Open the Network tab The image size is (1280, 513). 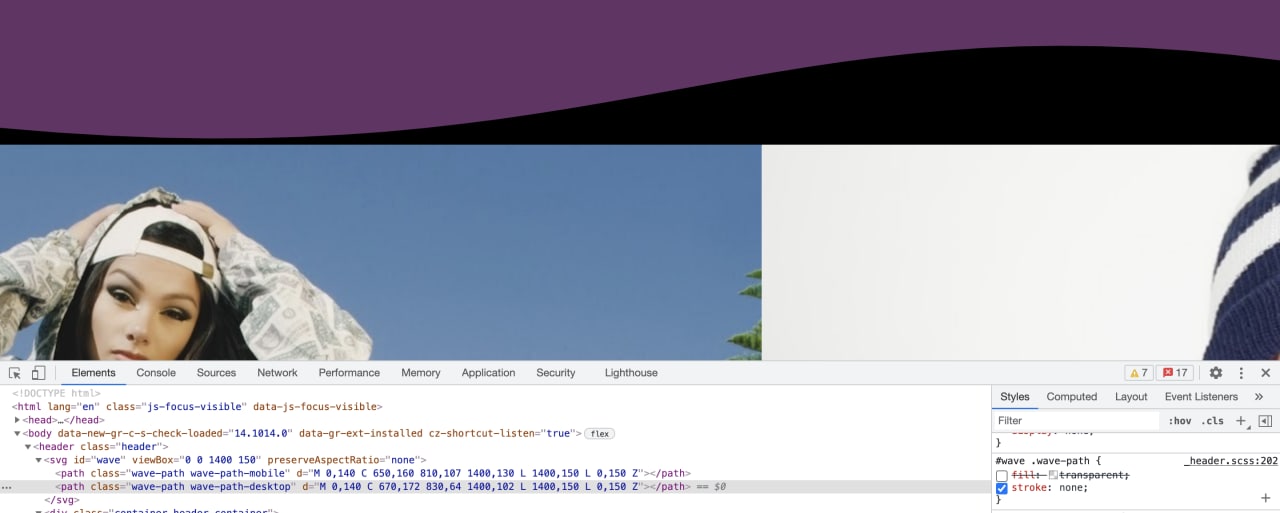coord(277,373)
